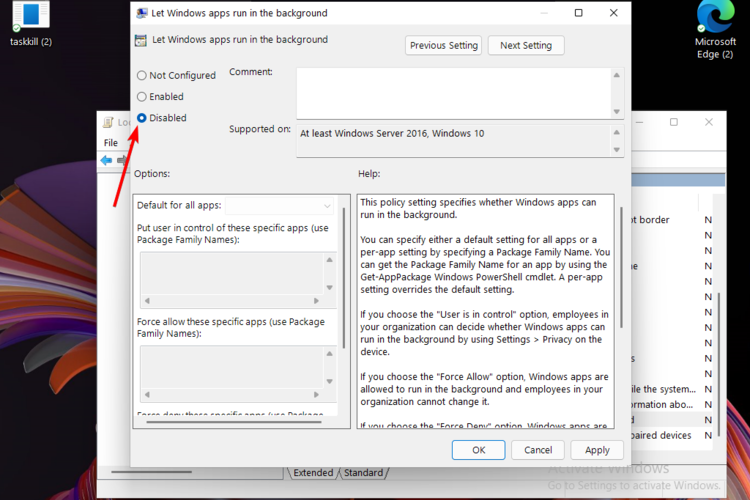Click the Previous Setting button
The width and height of the screenshot is (750, 500).
(443, 45)
